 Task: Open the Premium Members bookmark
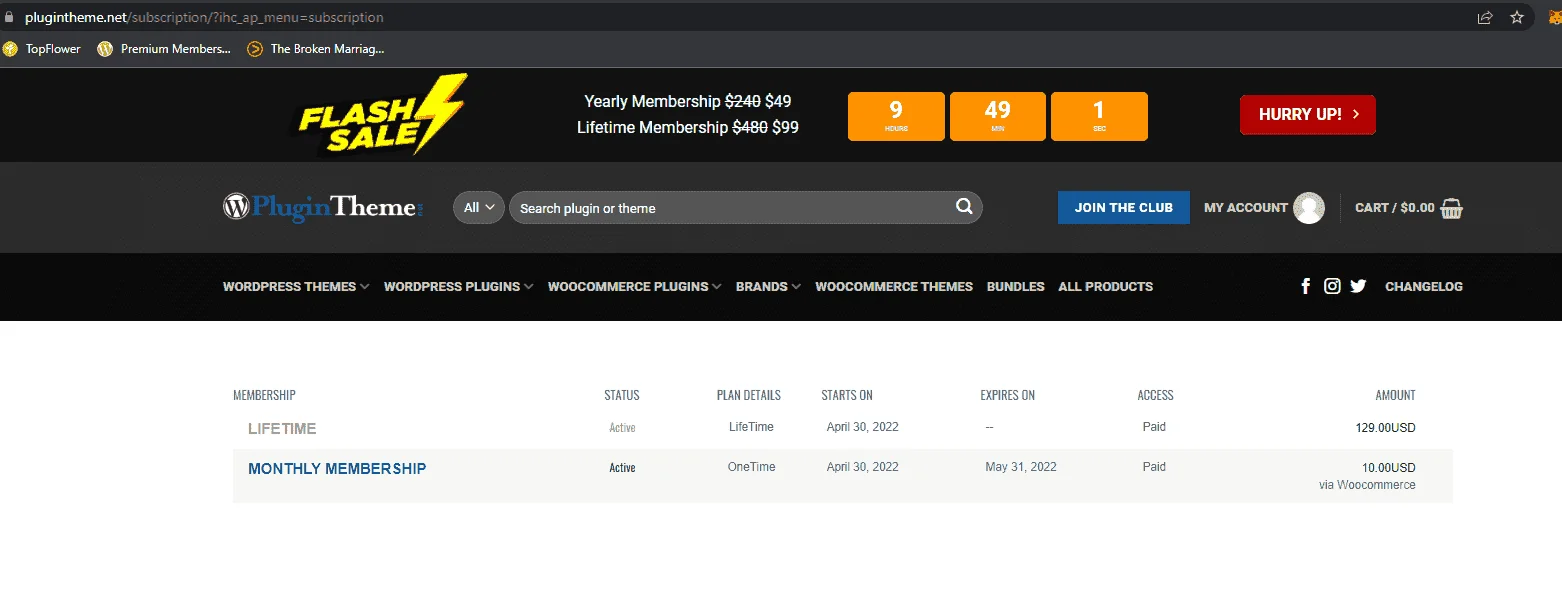pyautogui.click(x=164, y=48)
